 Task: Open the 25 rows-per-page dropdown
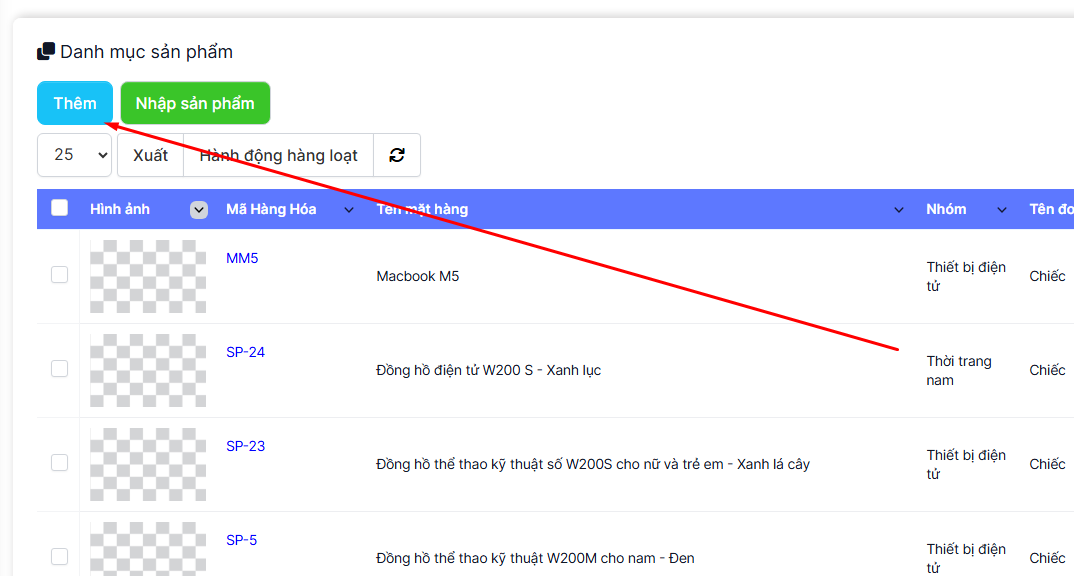pos(74,155)
